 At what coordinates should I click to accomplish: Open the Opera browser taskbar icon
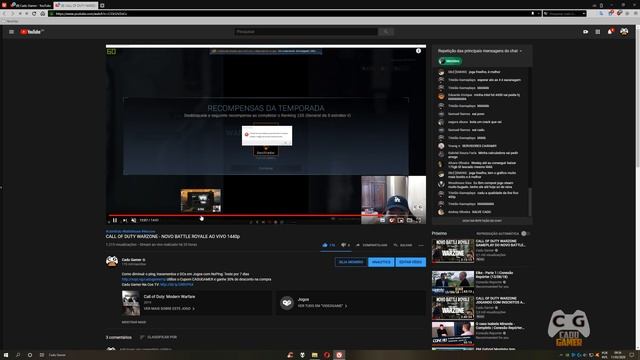pyautogui.click(x=327, y=355)
